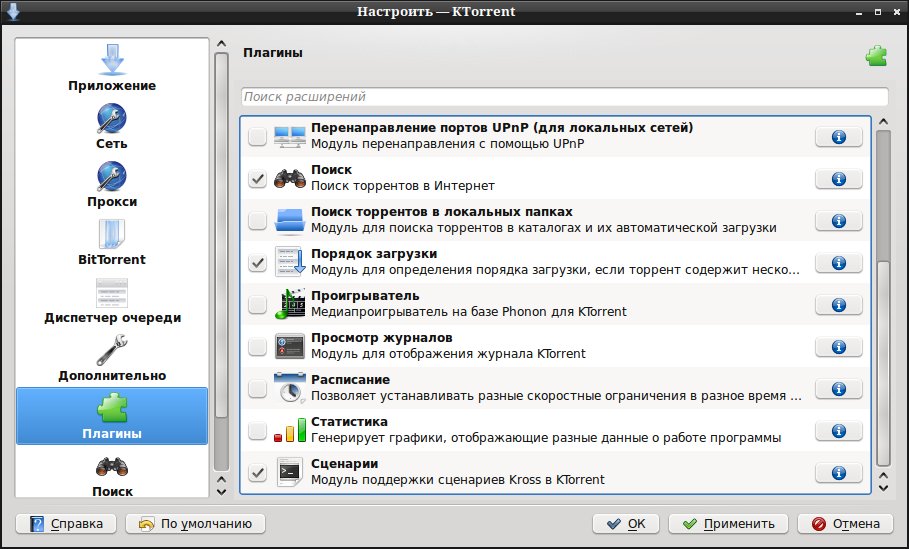Image resolution: width=909 pixels, height=549 pixels.
Task: Enable the Статистика plugin
Action: click(257, 431)
